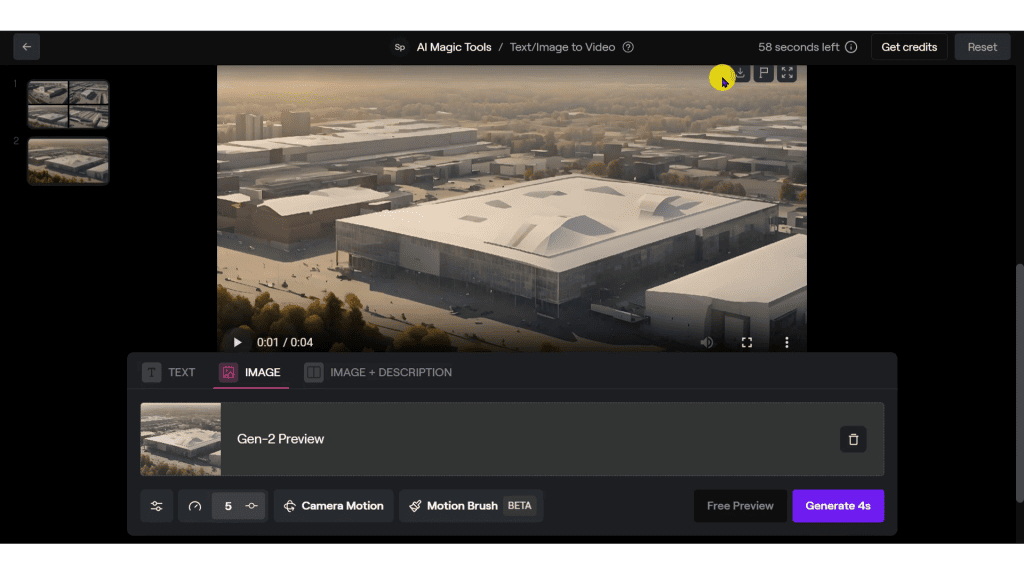The image size is (1024, 576).
Task: Mute the video player audio
Action: point(707,342)
